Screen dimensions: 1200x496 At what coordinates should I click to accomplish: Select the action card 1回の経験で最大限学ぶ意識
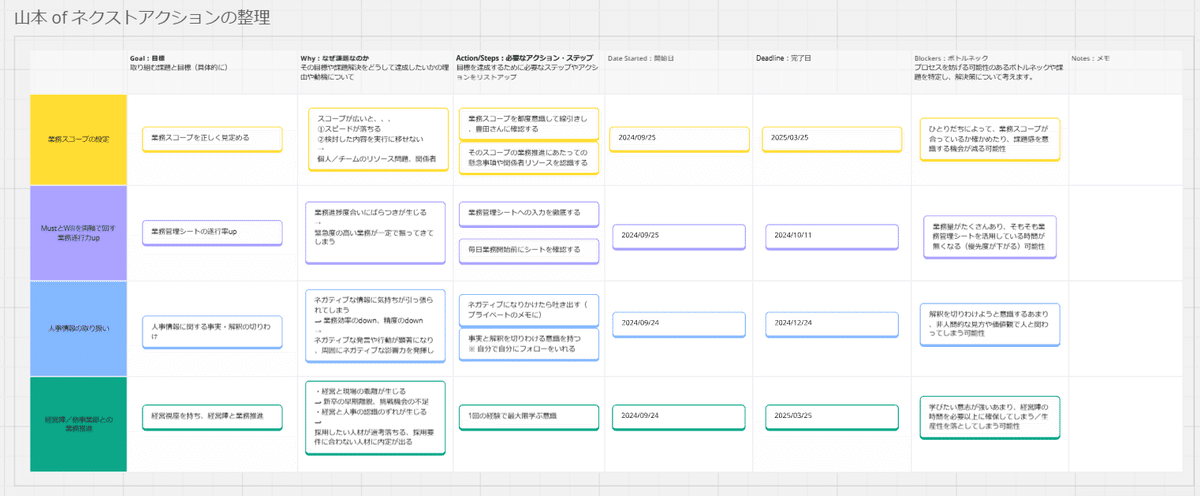pos(529,415)
